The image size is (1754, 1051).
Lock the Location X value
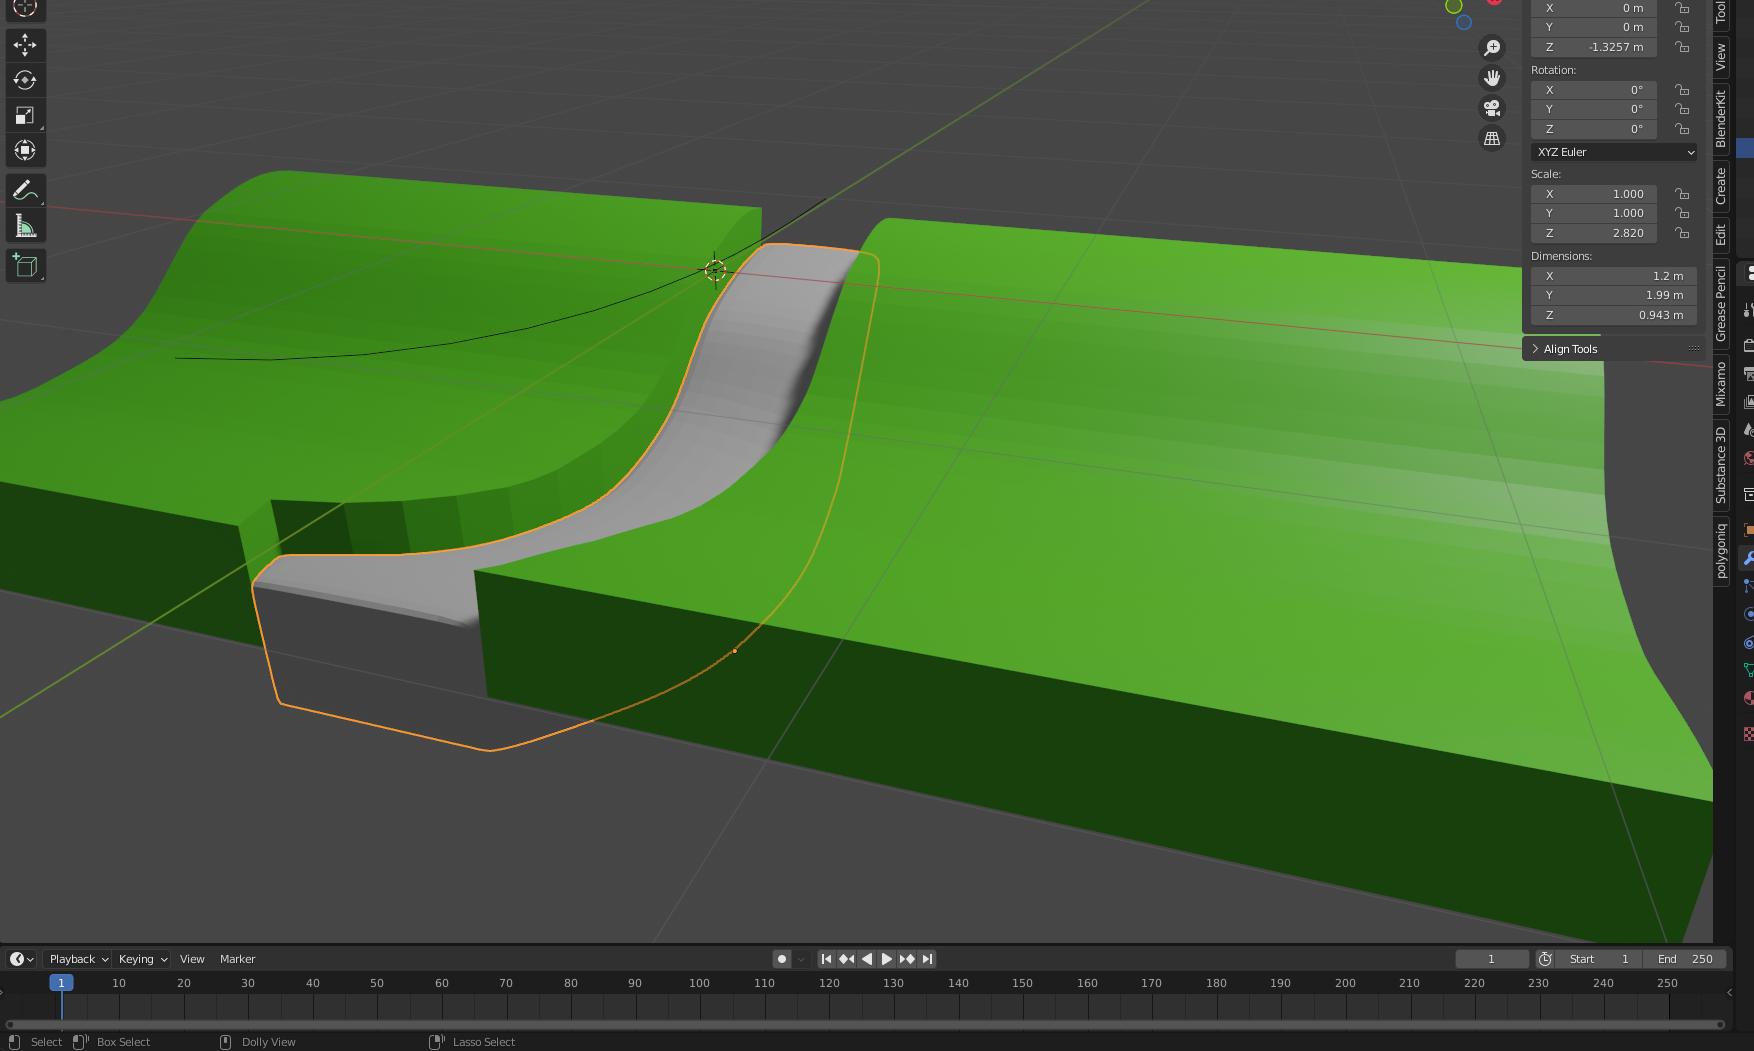pyautogui.click(x=1683, y=8)
